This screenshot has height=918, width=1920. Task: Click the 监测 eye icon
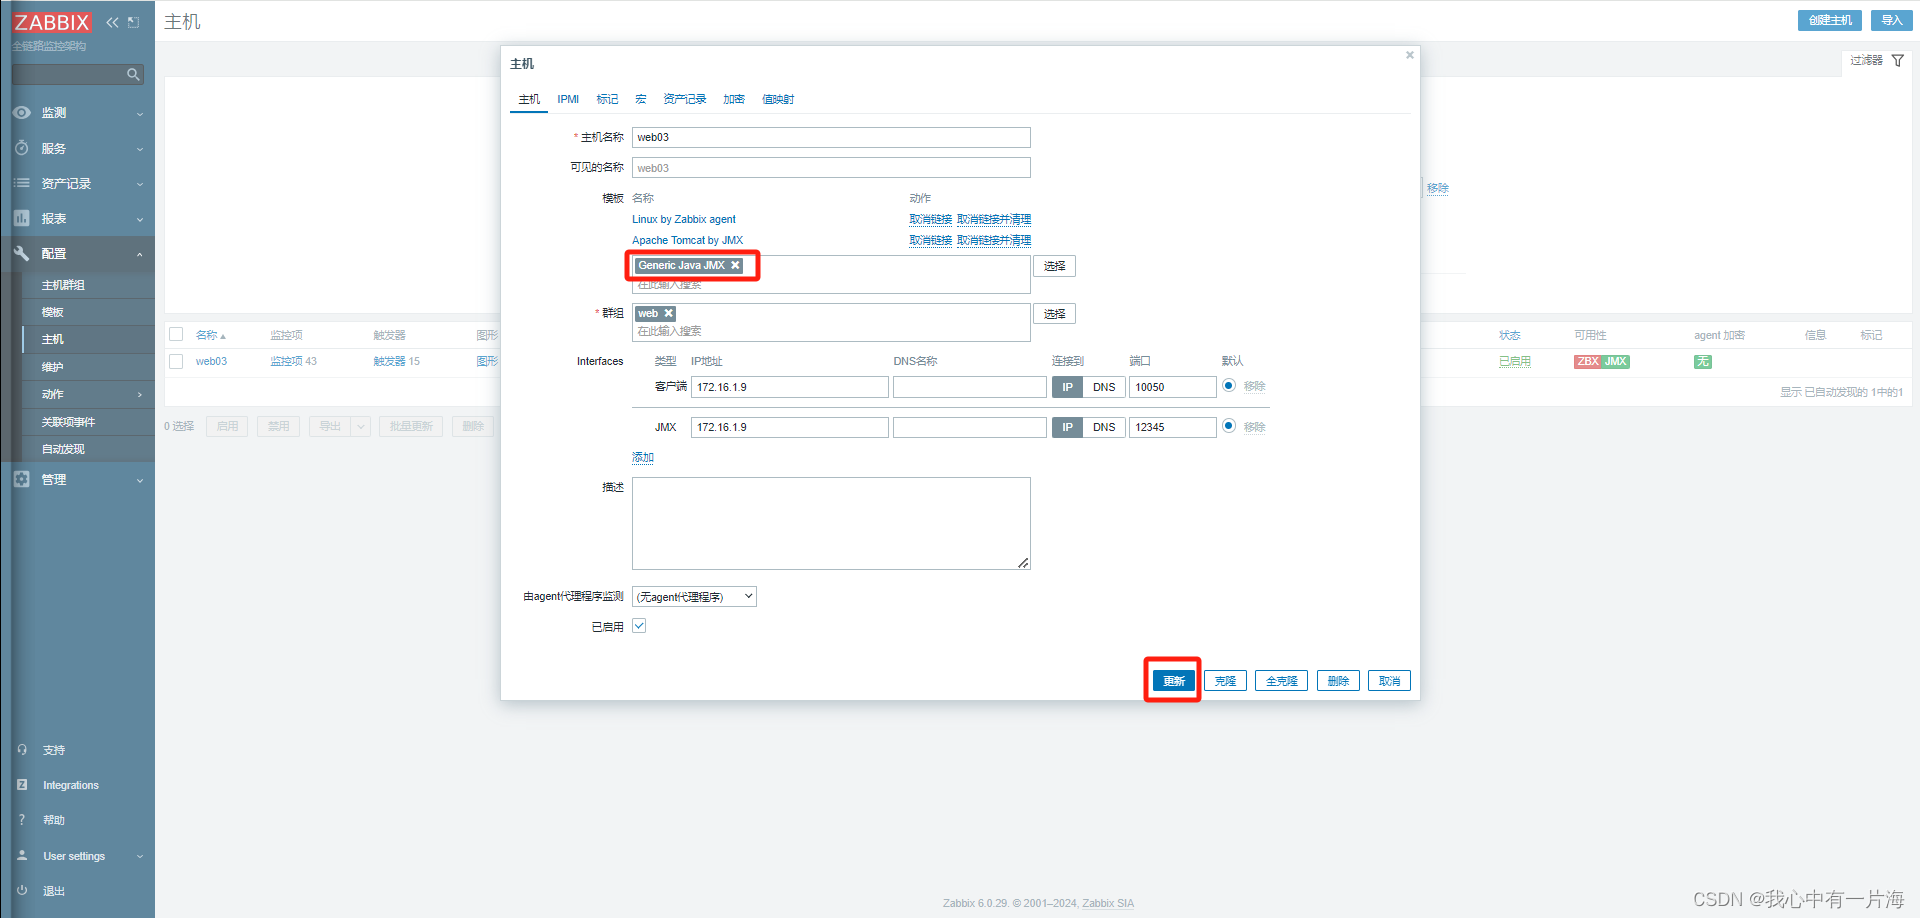point(22,113)
